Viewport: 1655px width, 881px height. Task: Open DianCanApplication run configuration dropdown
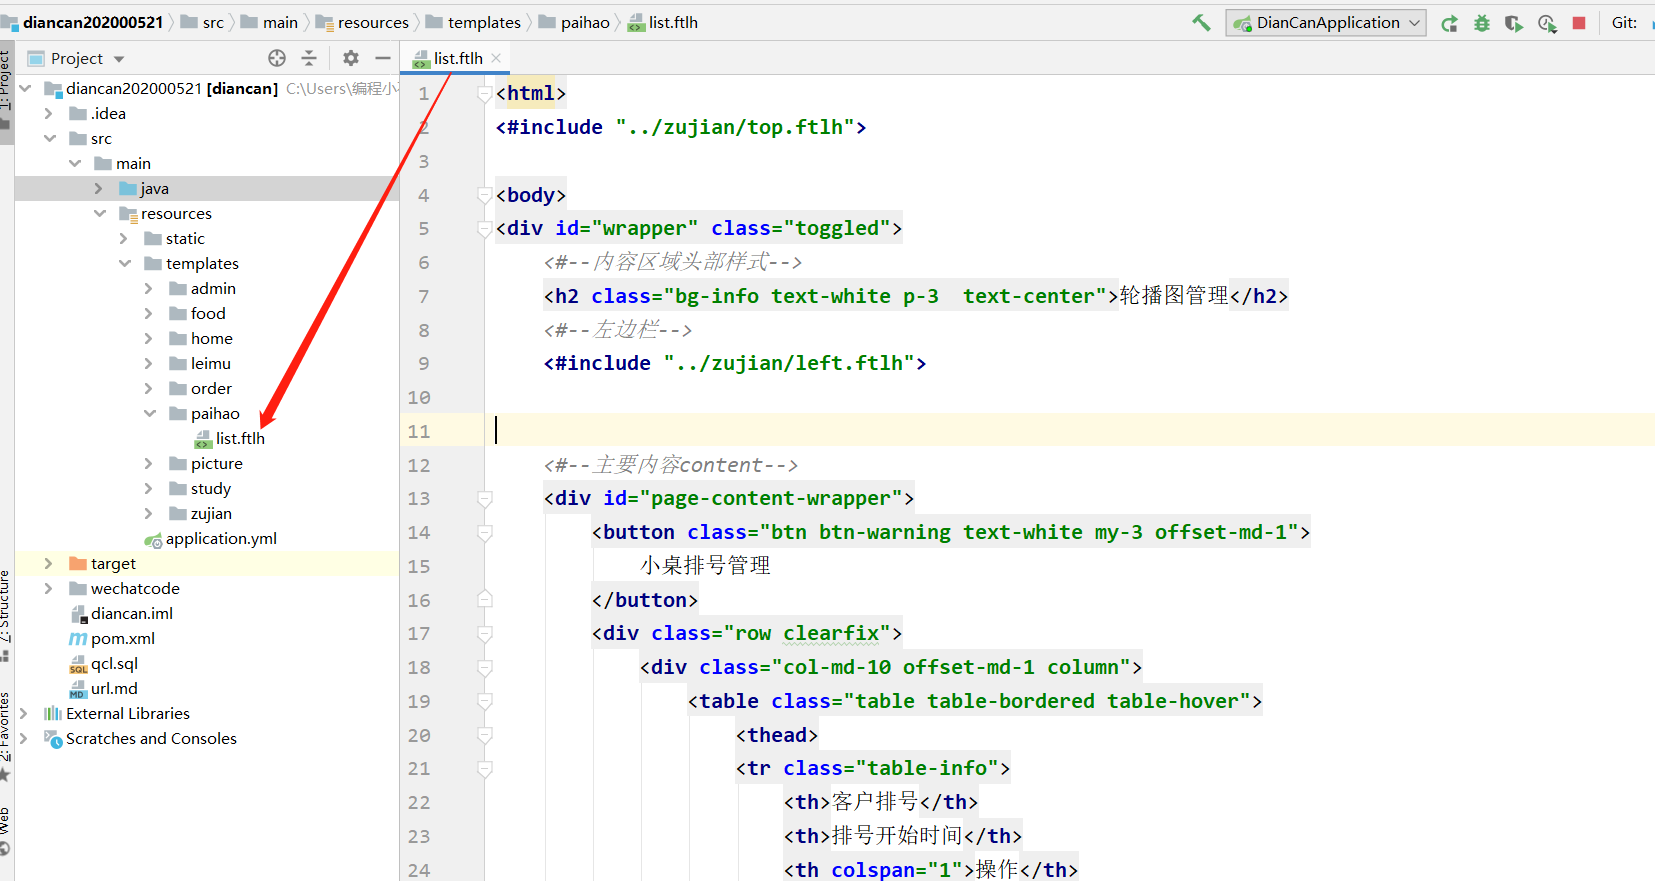[1326, 23]
